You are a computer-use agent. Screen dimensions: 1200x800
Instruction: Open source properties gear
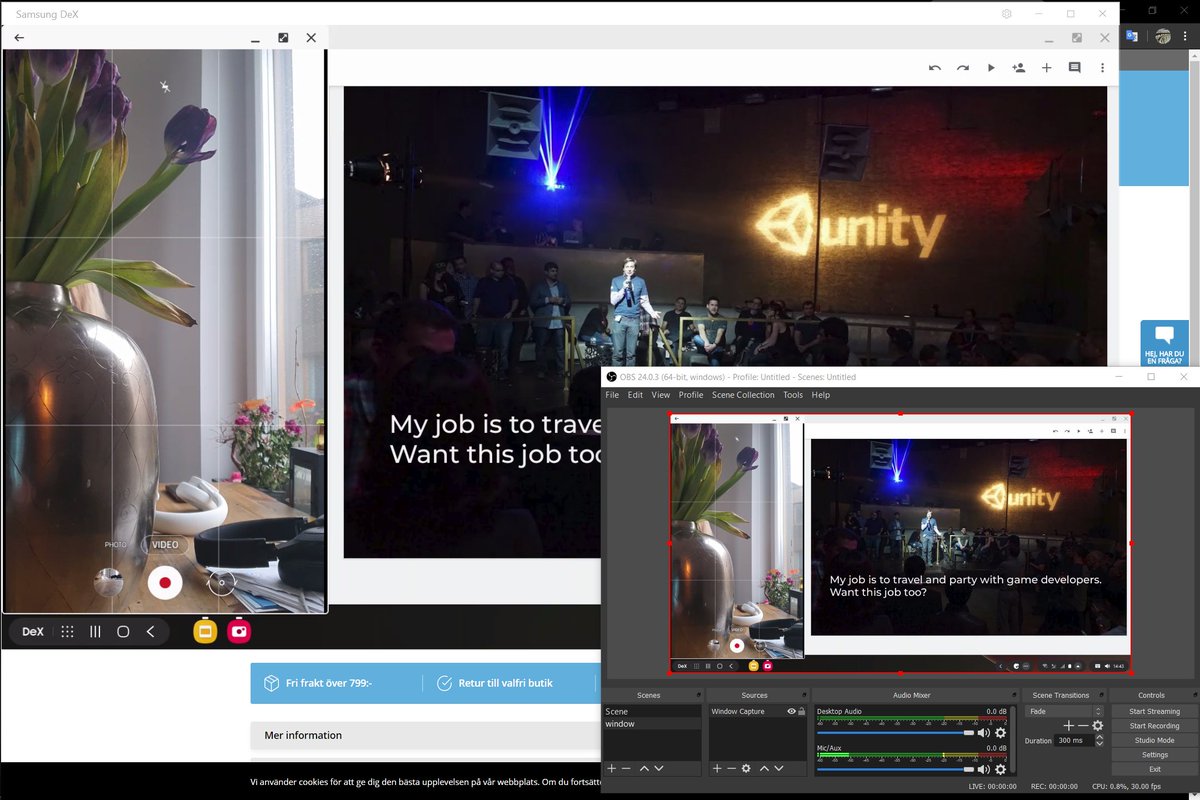pyautogui.click(x=746, y=768)
